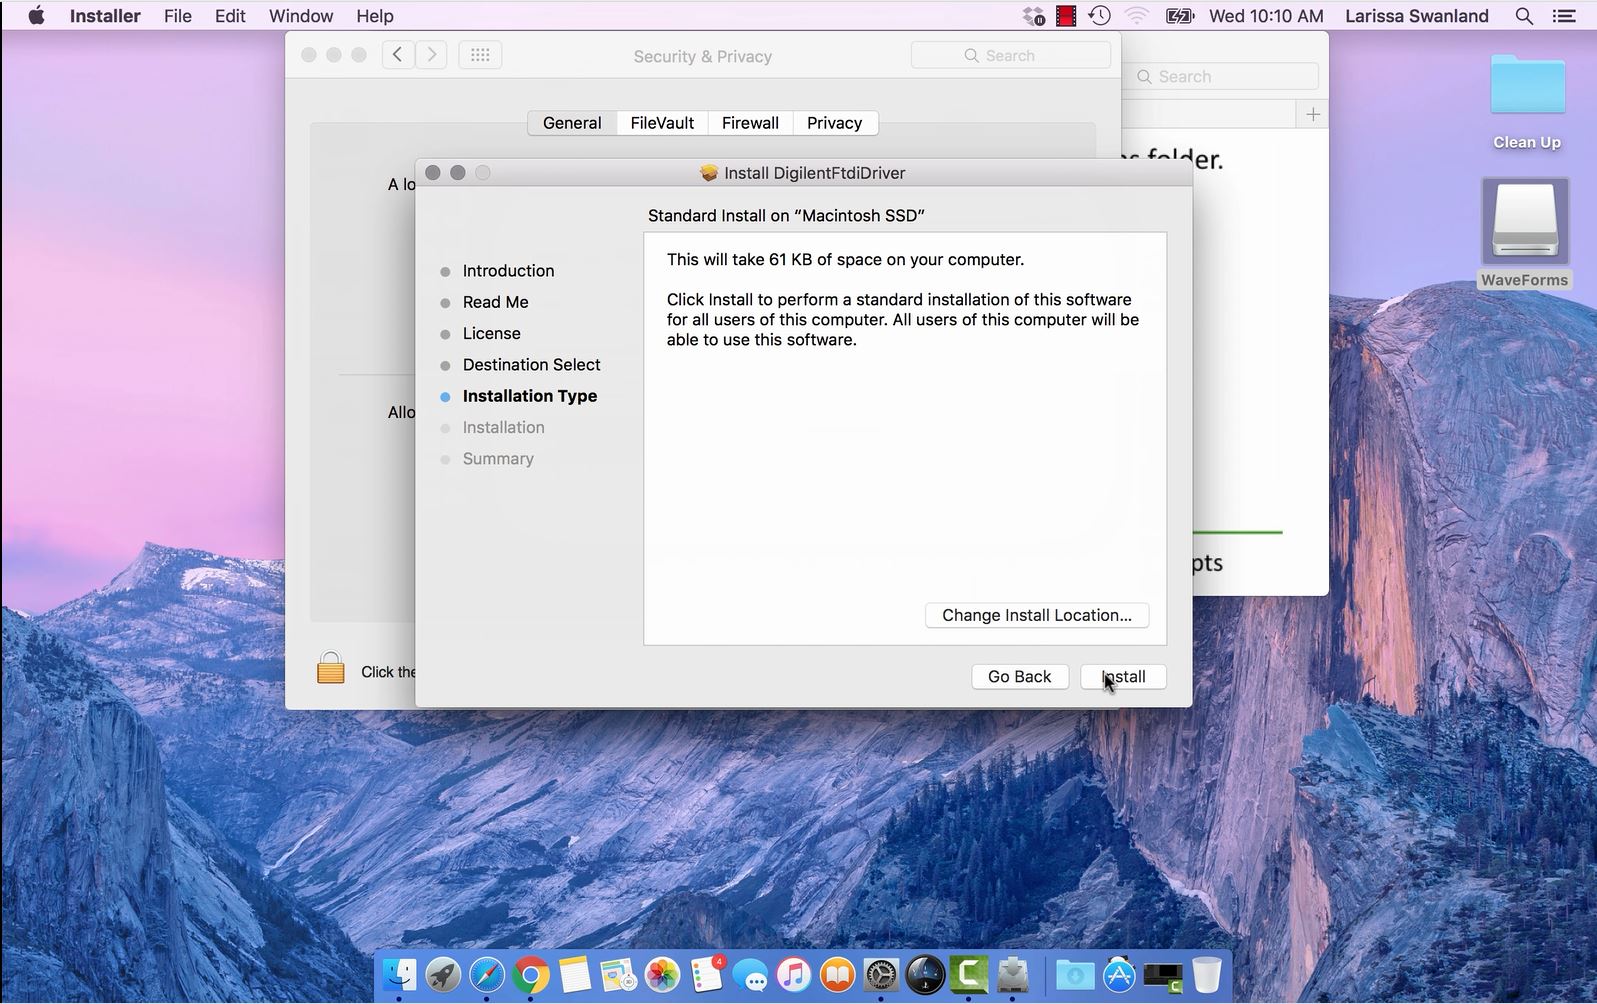
Task: Open App Store from the Dock
Action: [x=1119, y=974]
